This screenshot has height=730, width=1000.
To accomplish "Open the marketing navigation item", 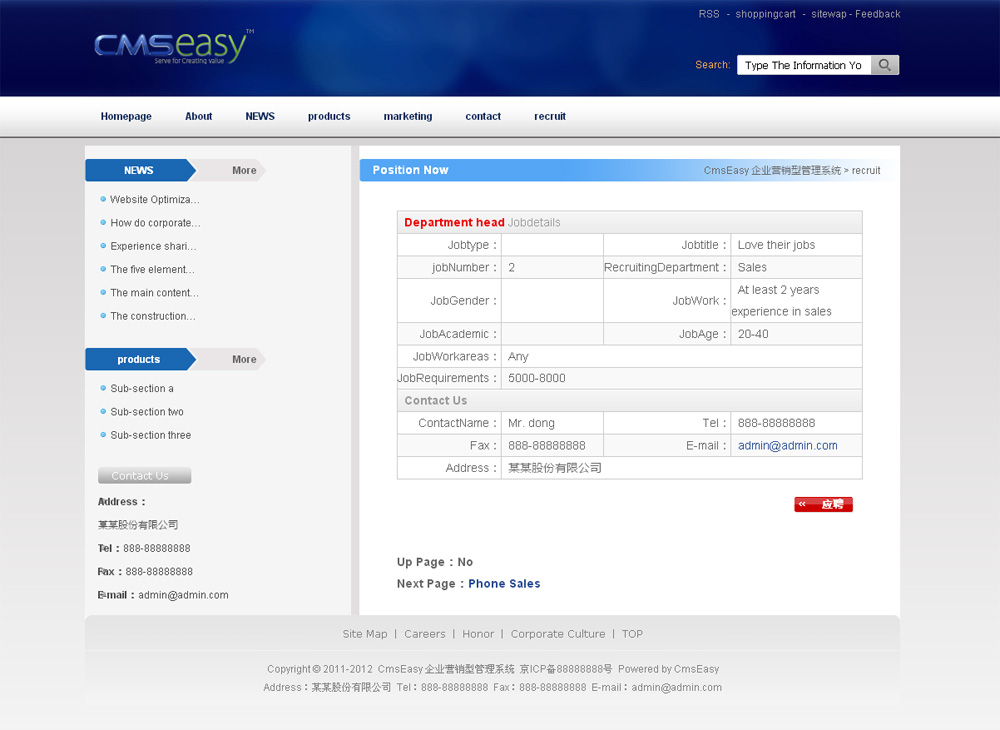I will point(408,117).
